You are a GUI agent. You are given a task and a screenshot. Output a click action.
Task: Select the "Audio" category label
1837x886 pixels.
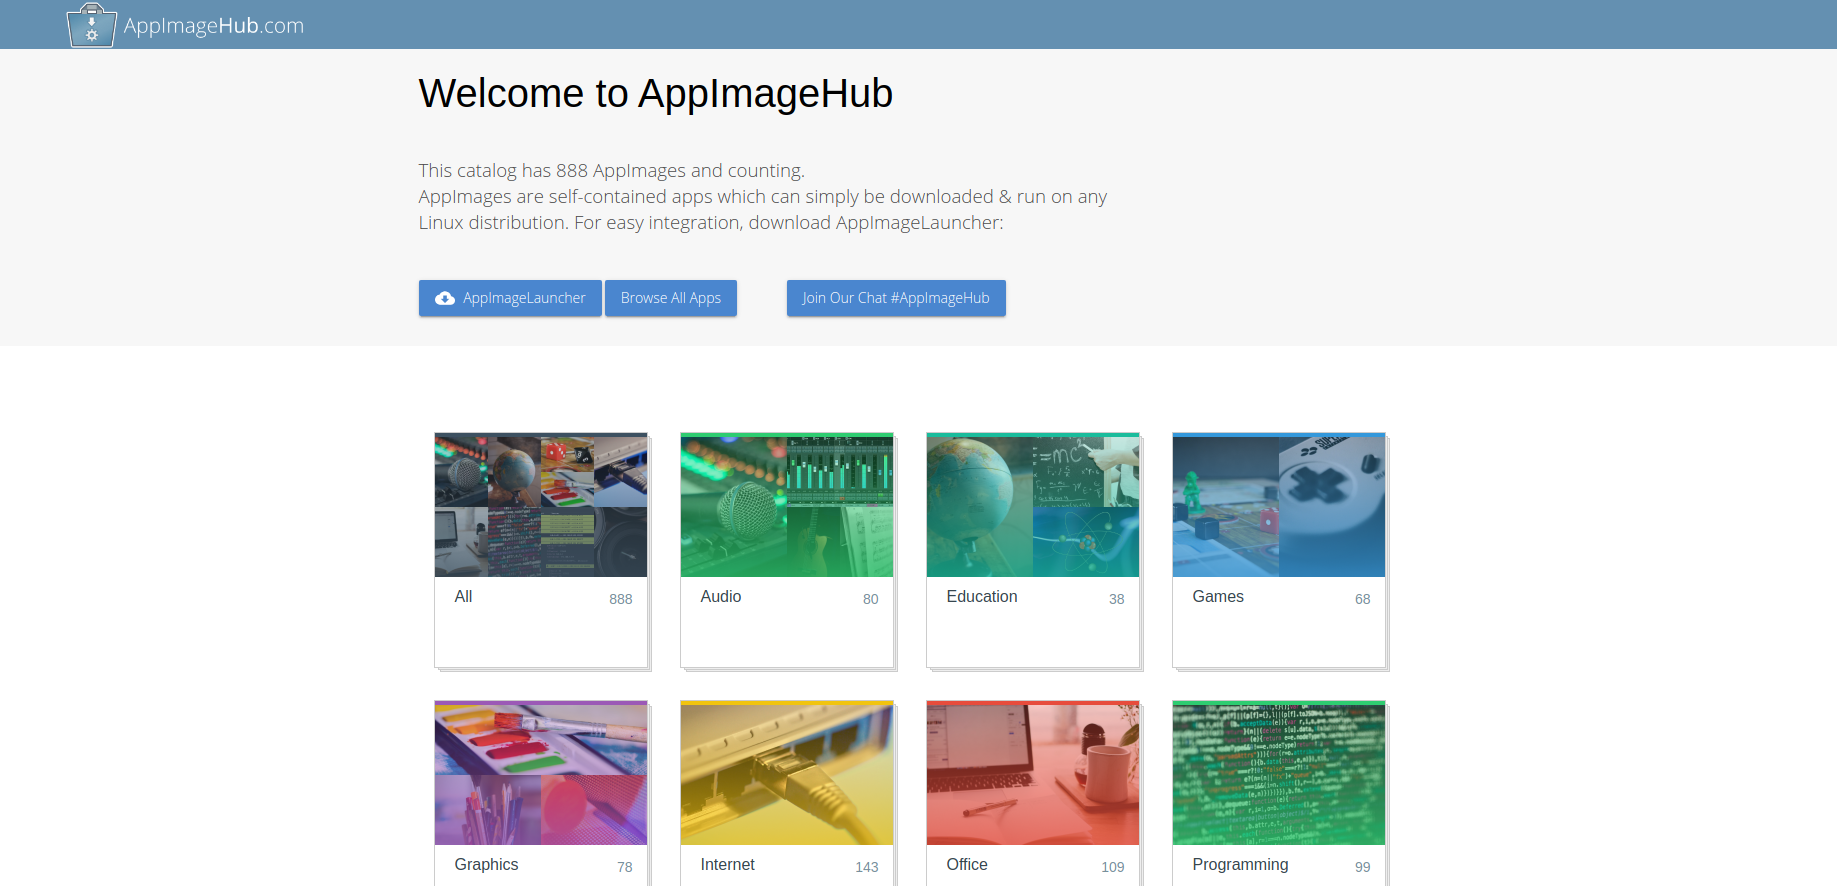[721, 596]
